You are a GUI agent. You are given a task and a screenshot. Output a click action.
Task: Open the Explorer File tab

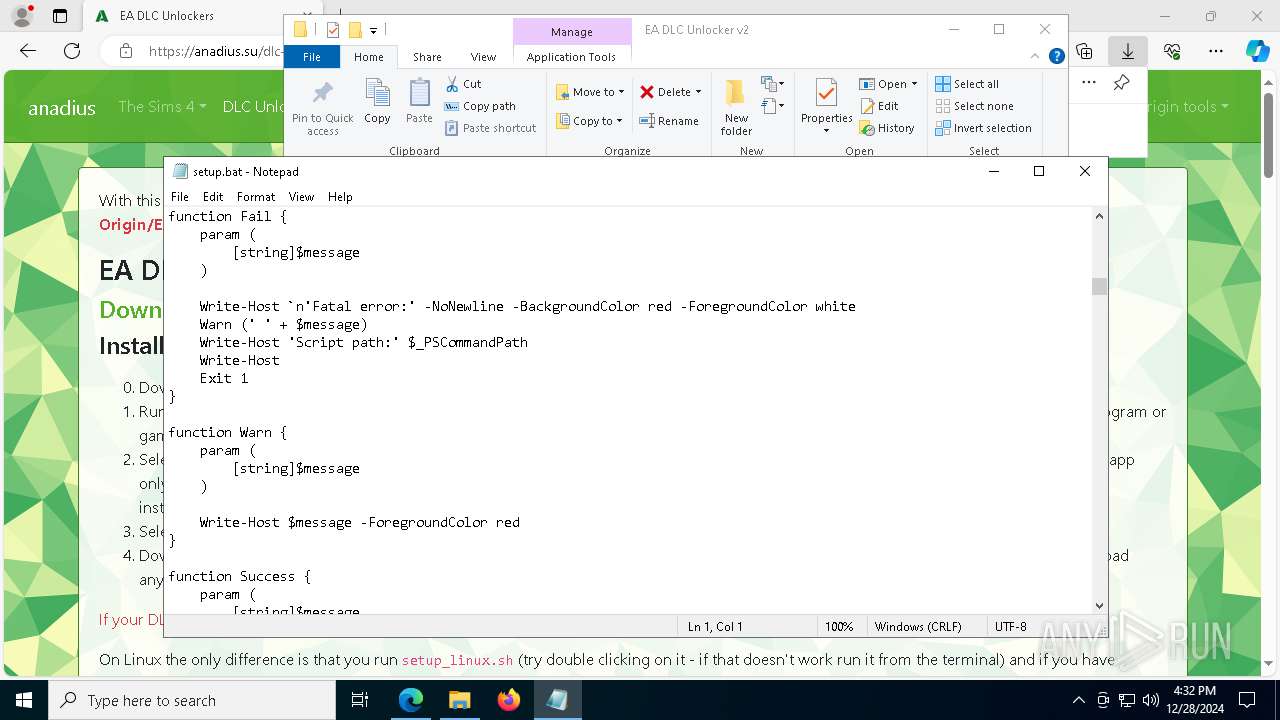click(312, 57)
